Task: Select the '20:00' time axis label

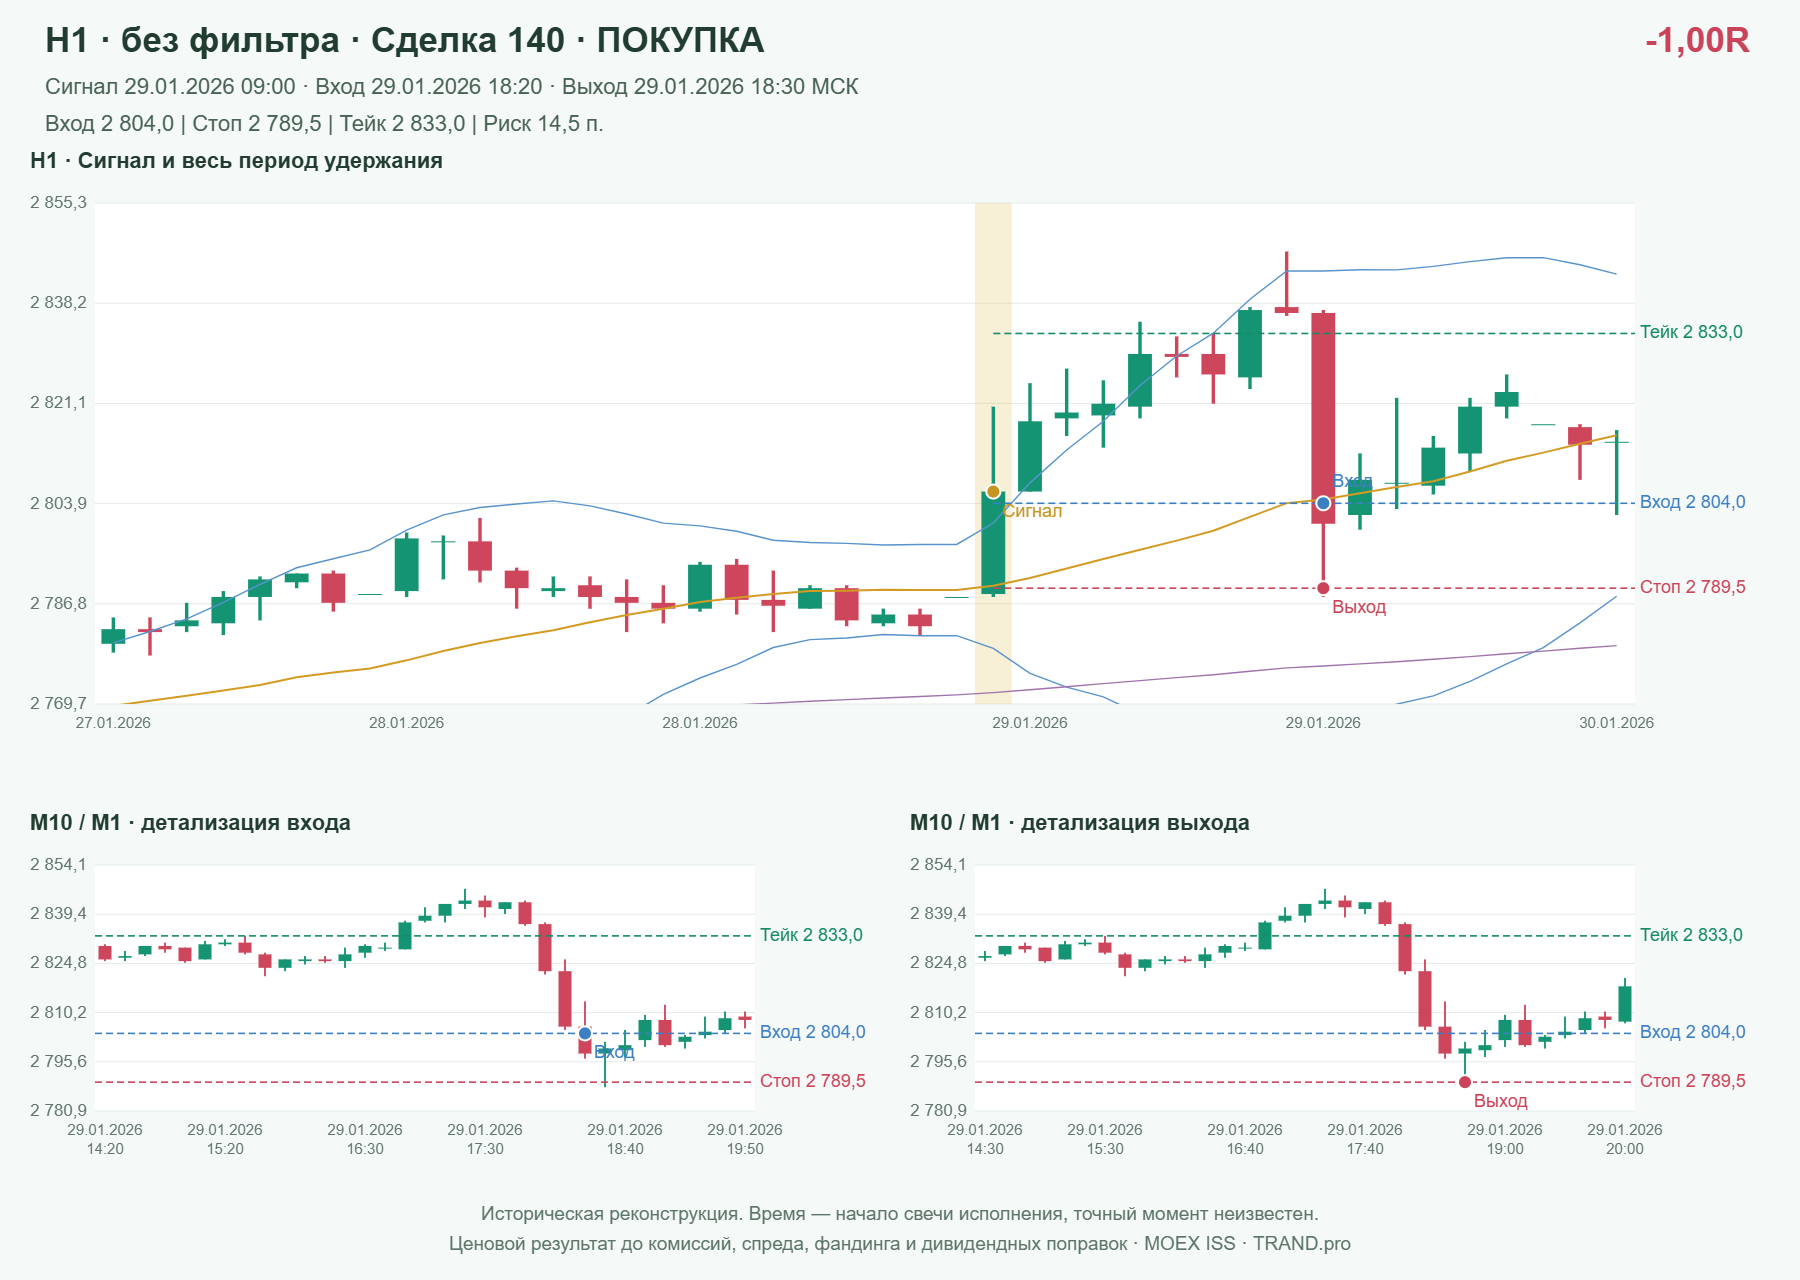Action: pos(1625,1149)
